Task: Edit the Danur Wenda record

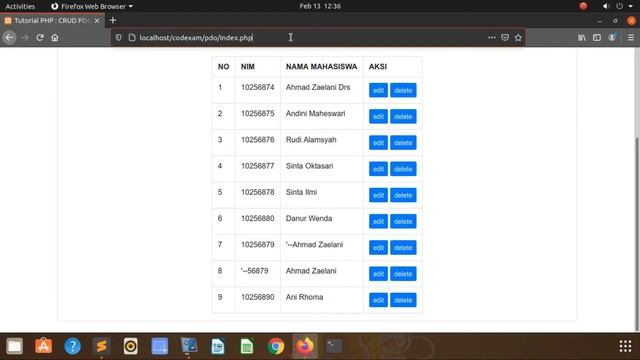Action: click(x=378, y=221)
